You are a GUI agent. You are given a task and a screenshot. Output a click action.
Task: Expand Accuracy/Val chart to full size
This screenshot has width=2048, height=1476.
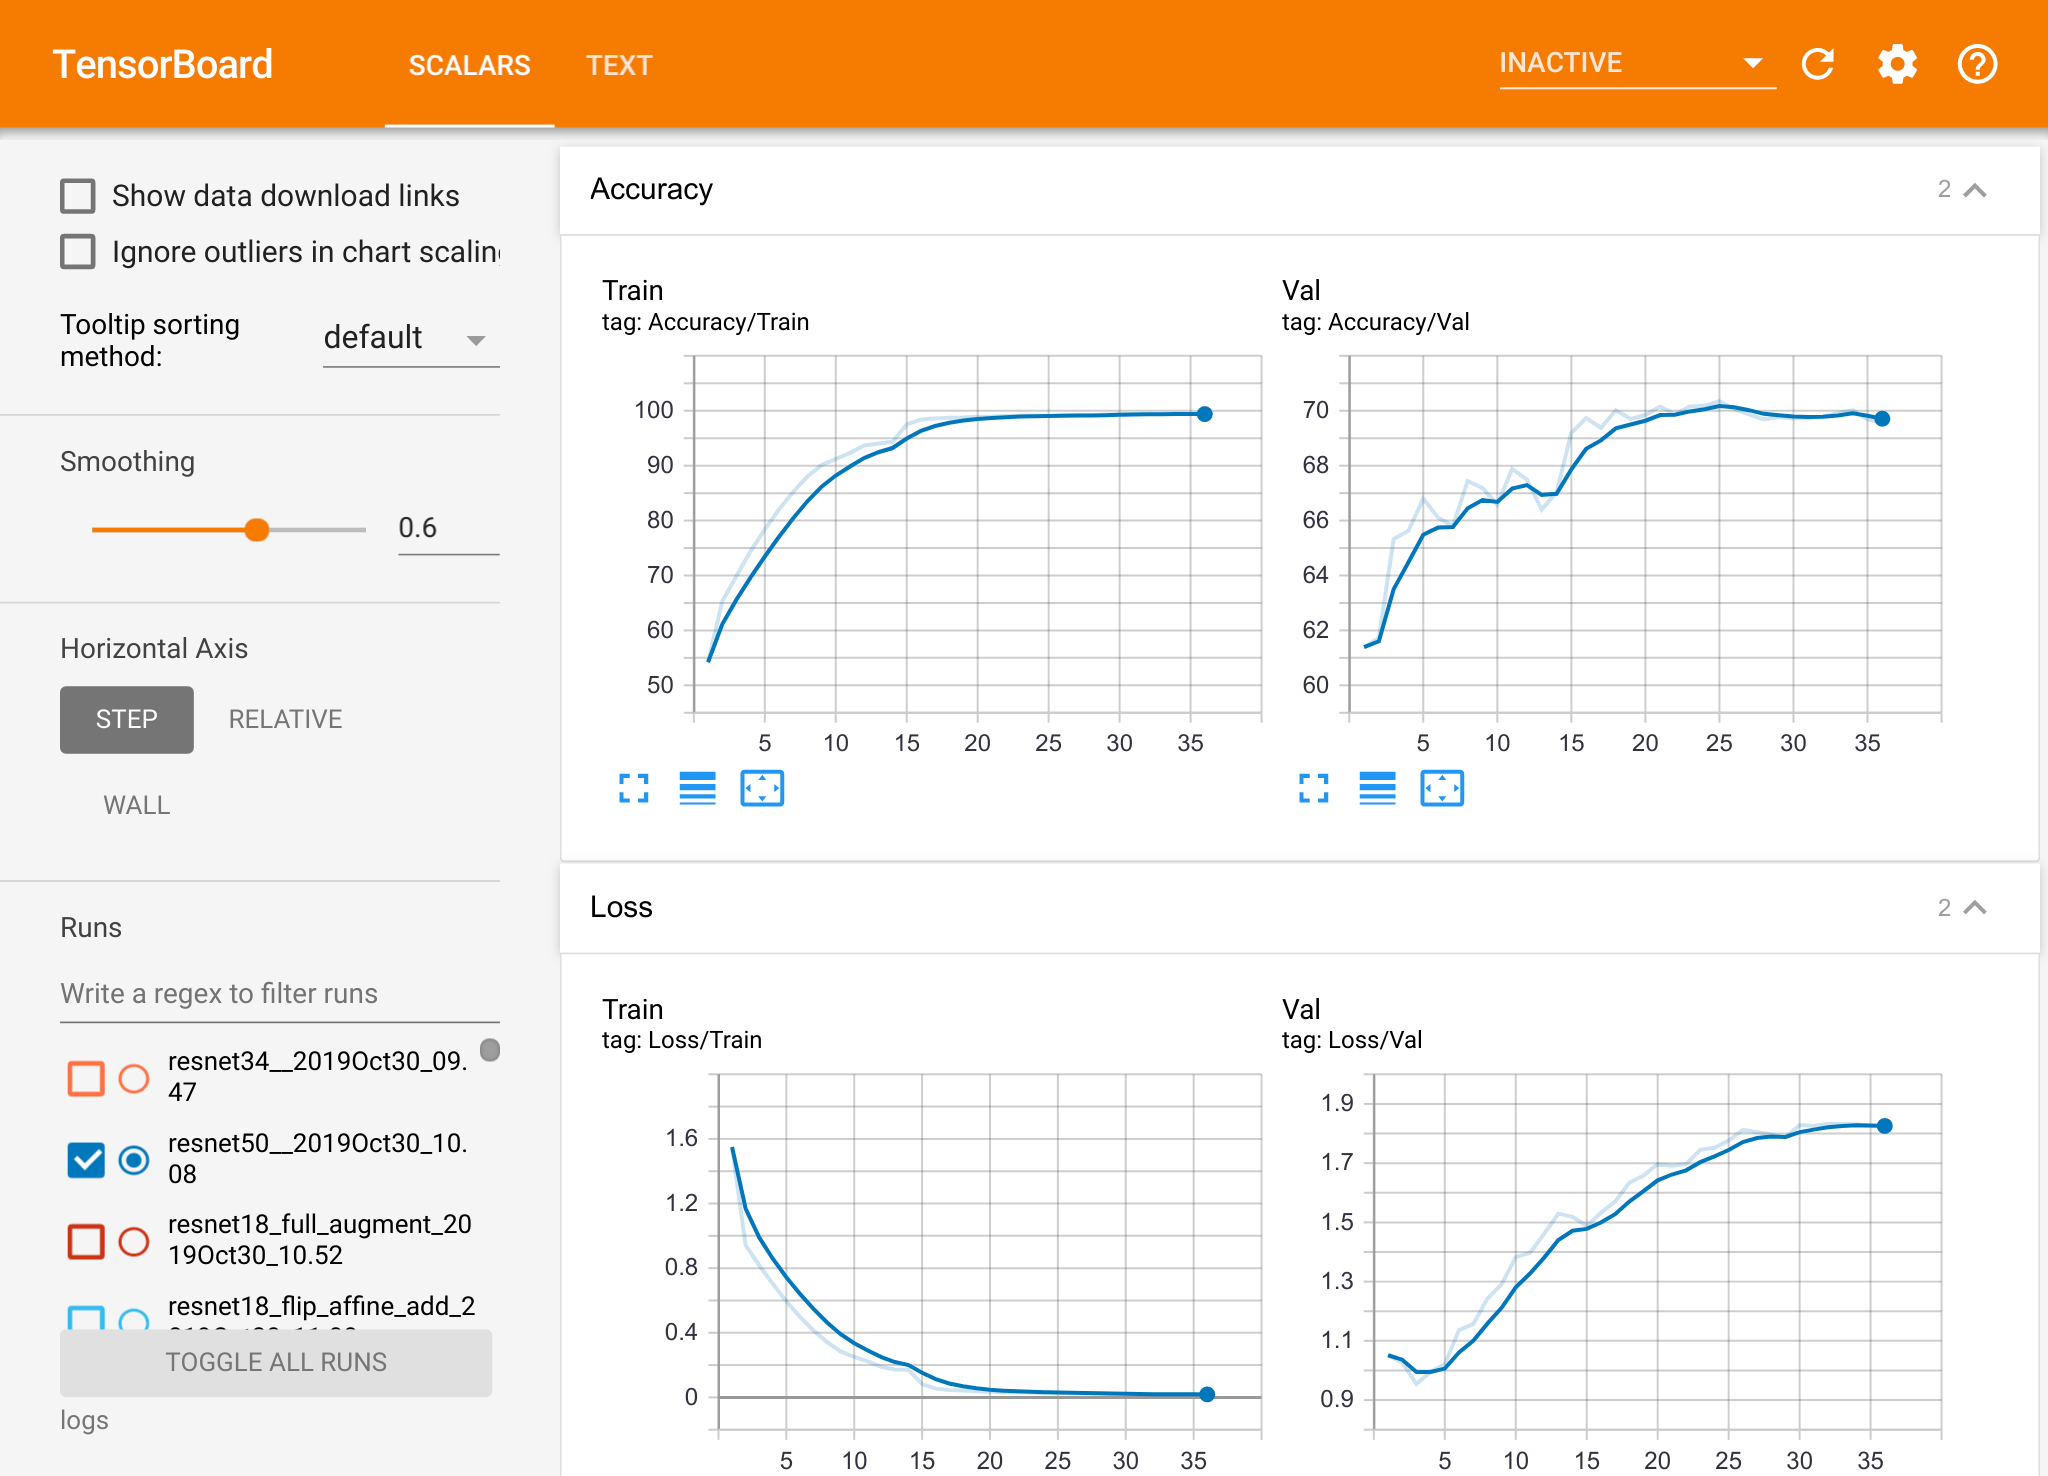(x=1314, y=789)
